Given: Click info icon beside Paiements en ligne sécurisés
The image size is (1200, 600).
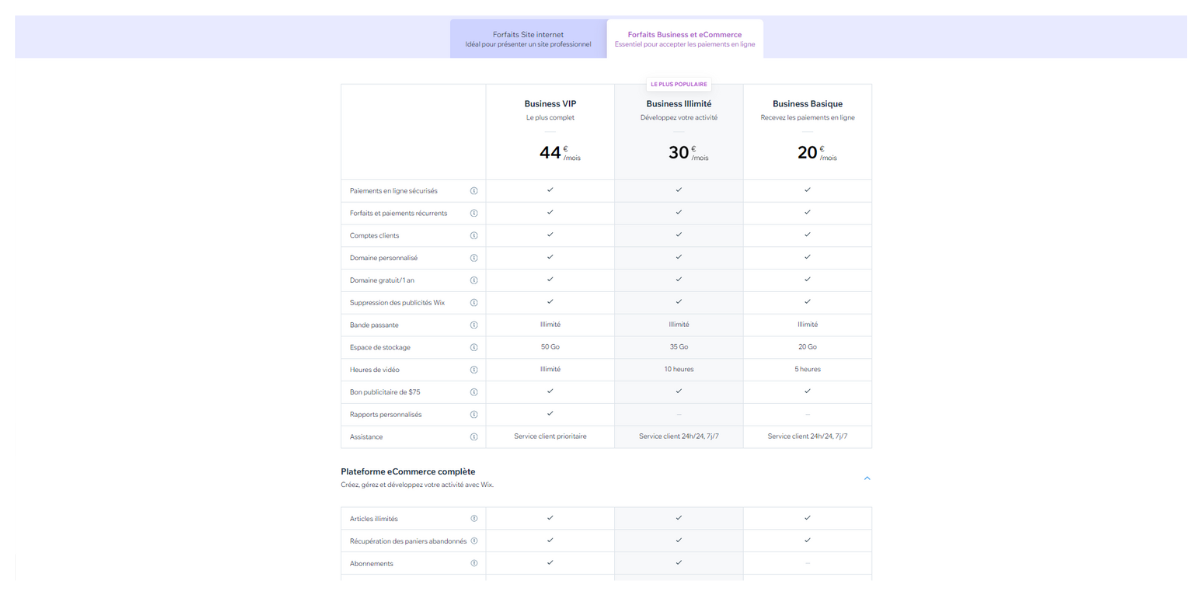Looking at the screenshot, I should click(x=474, y=190).
